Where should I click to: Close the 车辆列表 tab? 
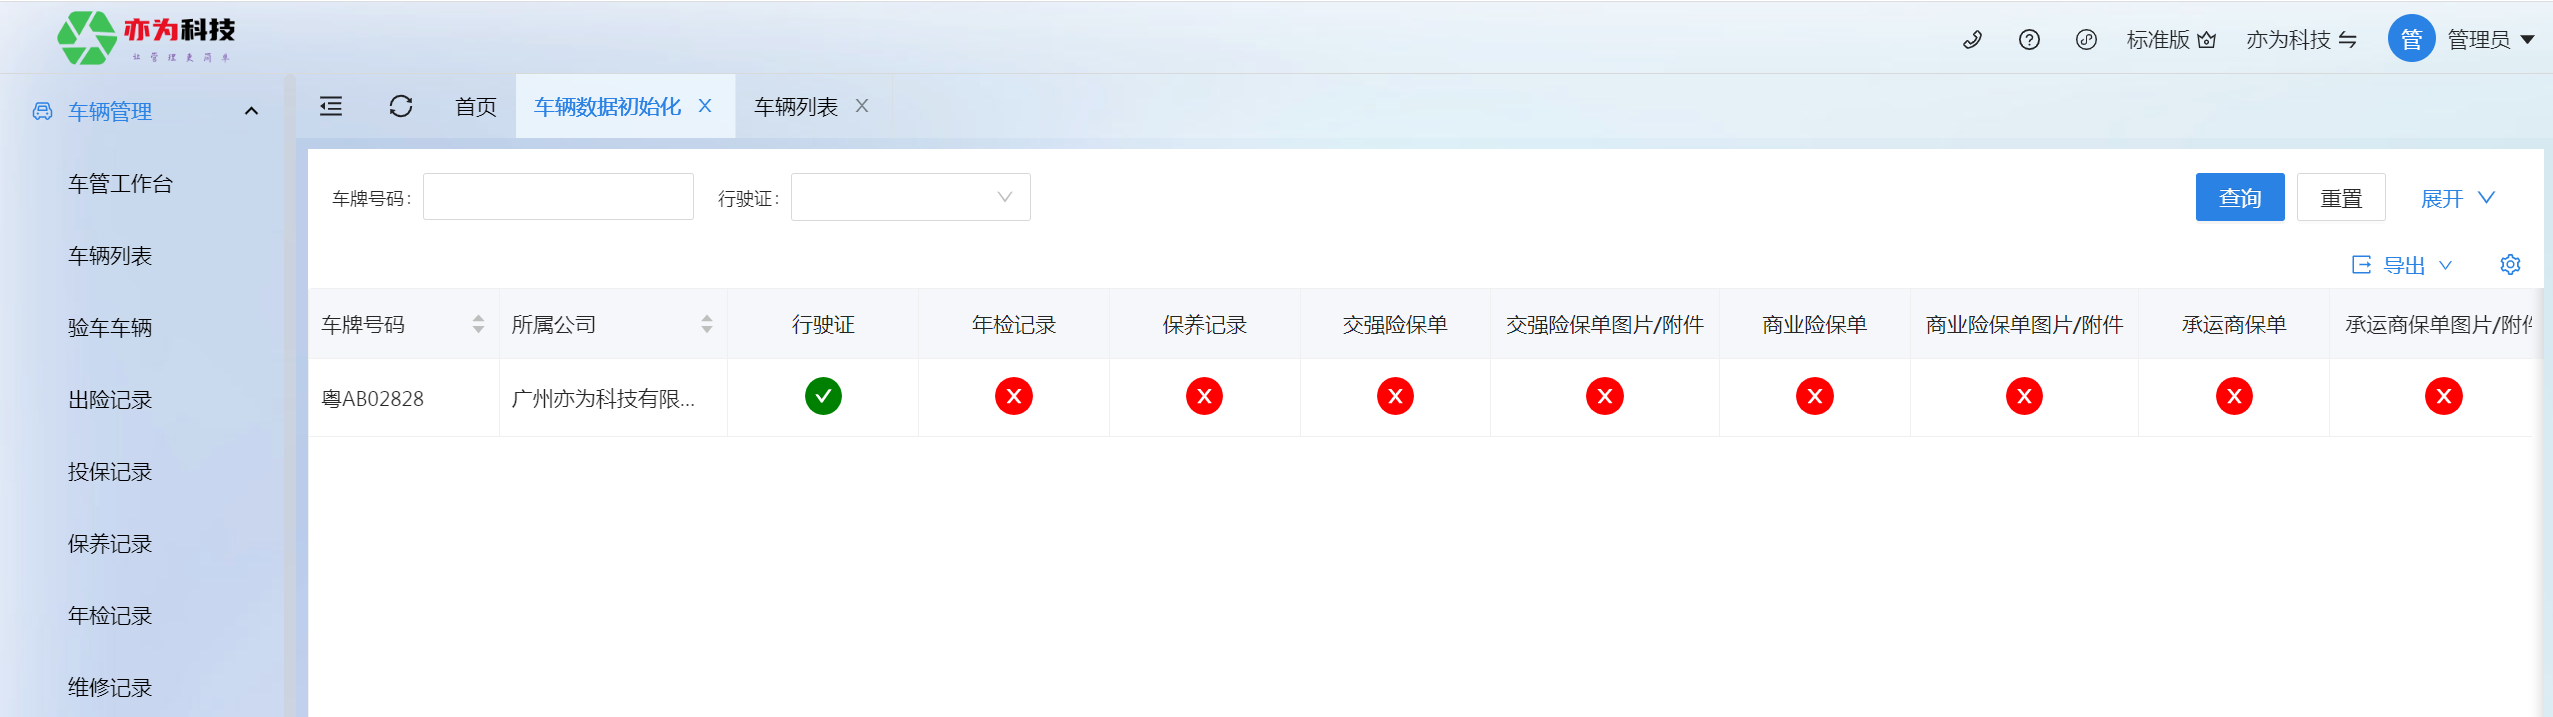pos(862,106)
